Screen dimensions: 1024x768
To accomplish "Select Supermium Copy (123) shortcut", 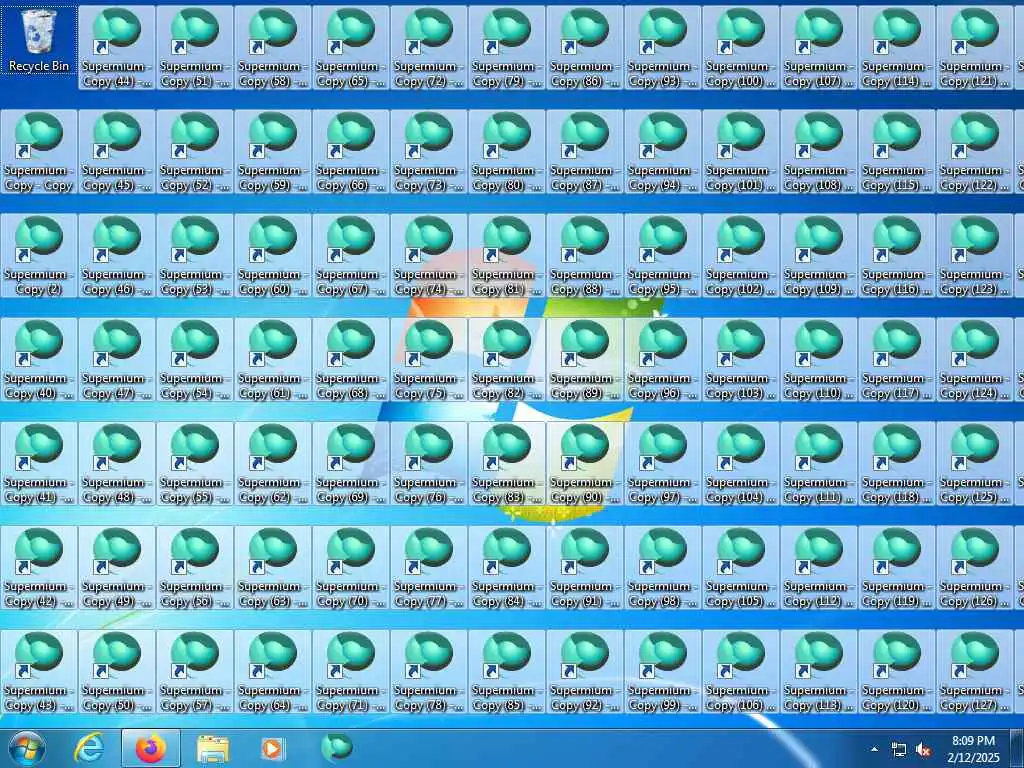I will [x=974, y=255].
